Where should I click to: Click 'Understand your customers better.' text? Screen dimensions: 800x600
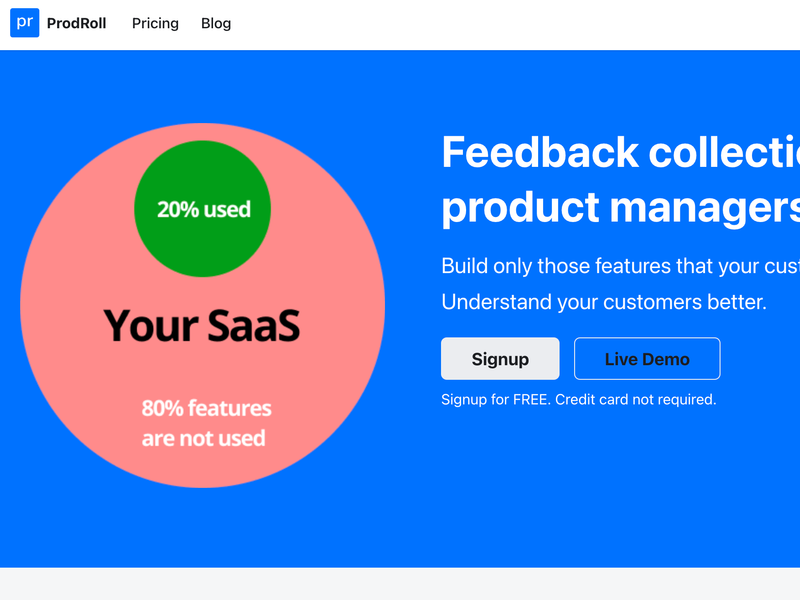pos(604,302)
